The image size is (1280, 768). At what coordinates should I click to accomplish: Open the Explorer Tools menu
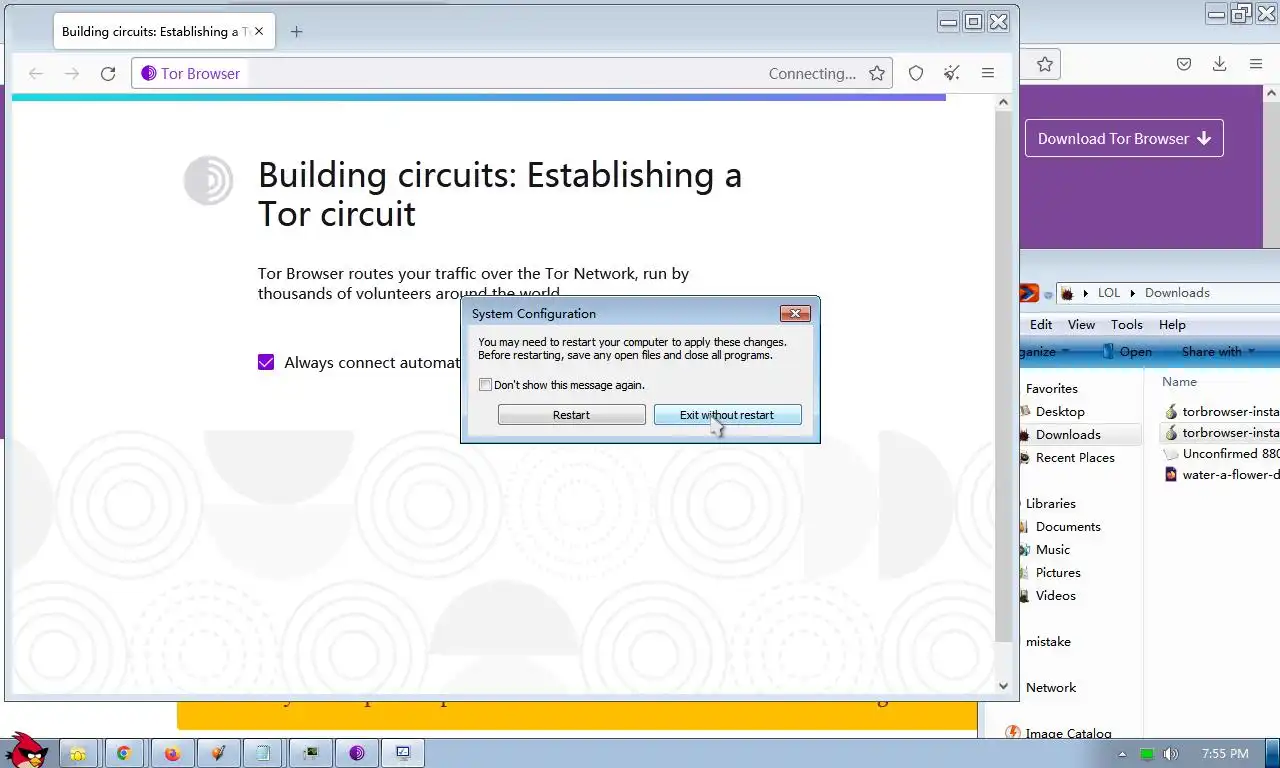[1126, 324]
